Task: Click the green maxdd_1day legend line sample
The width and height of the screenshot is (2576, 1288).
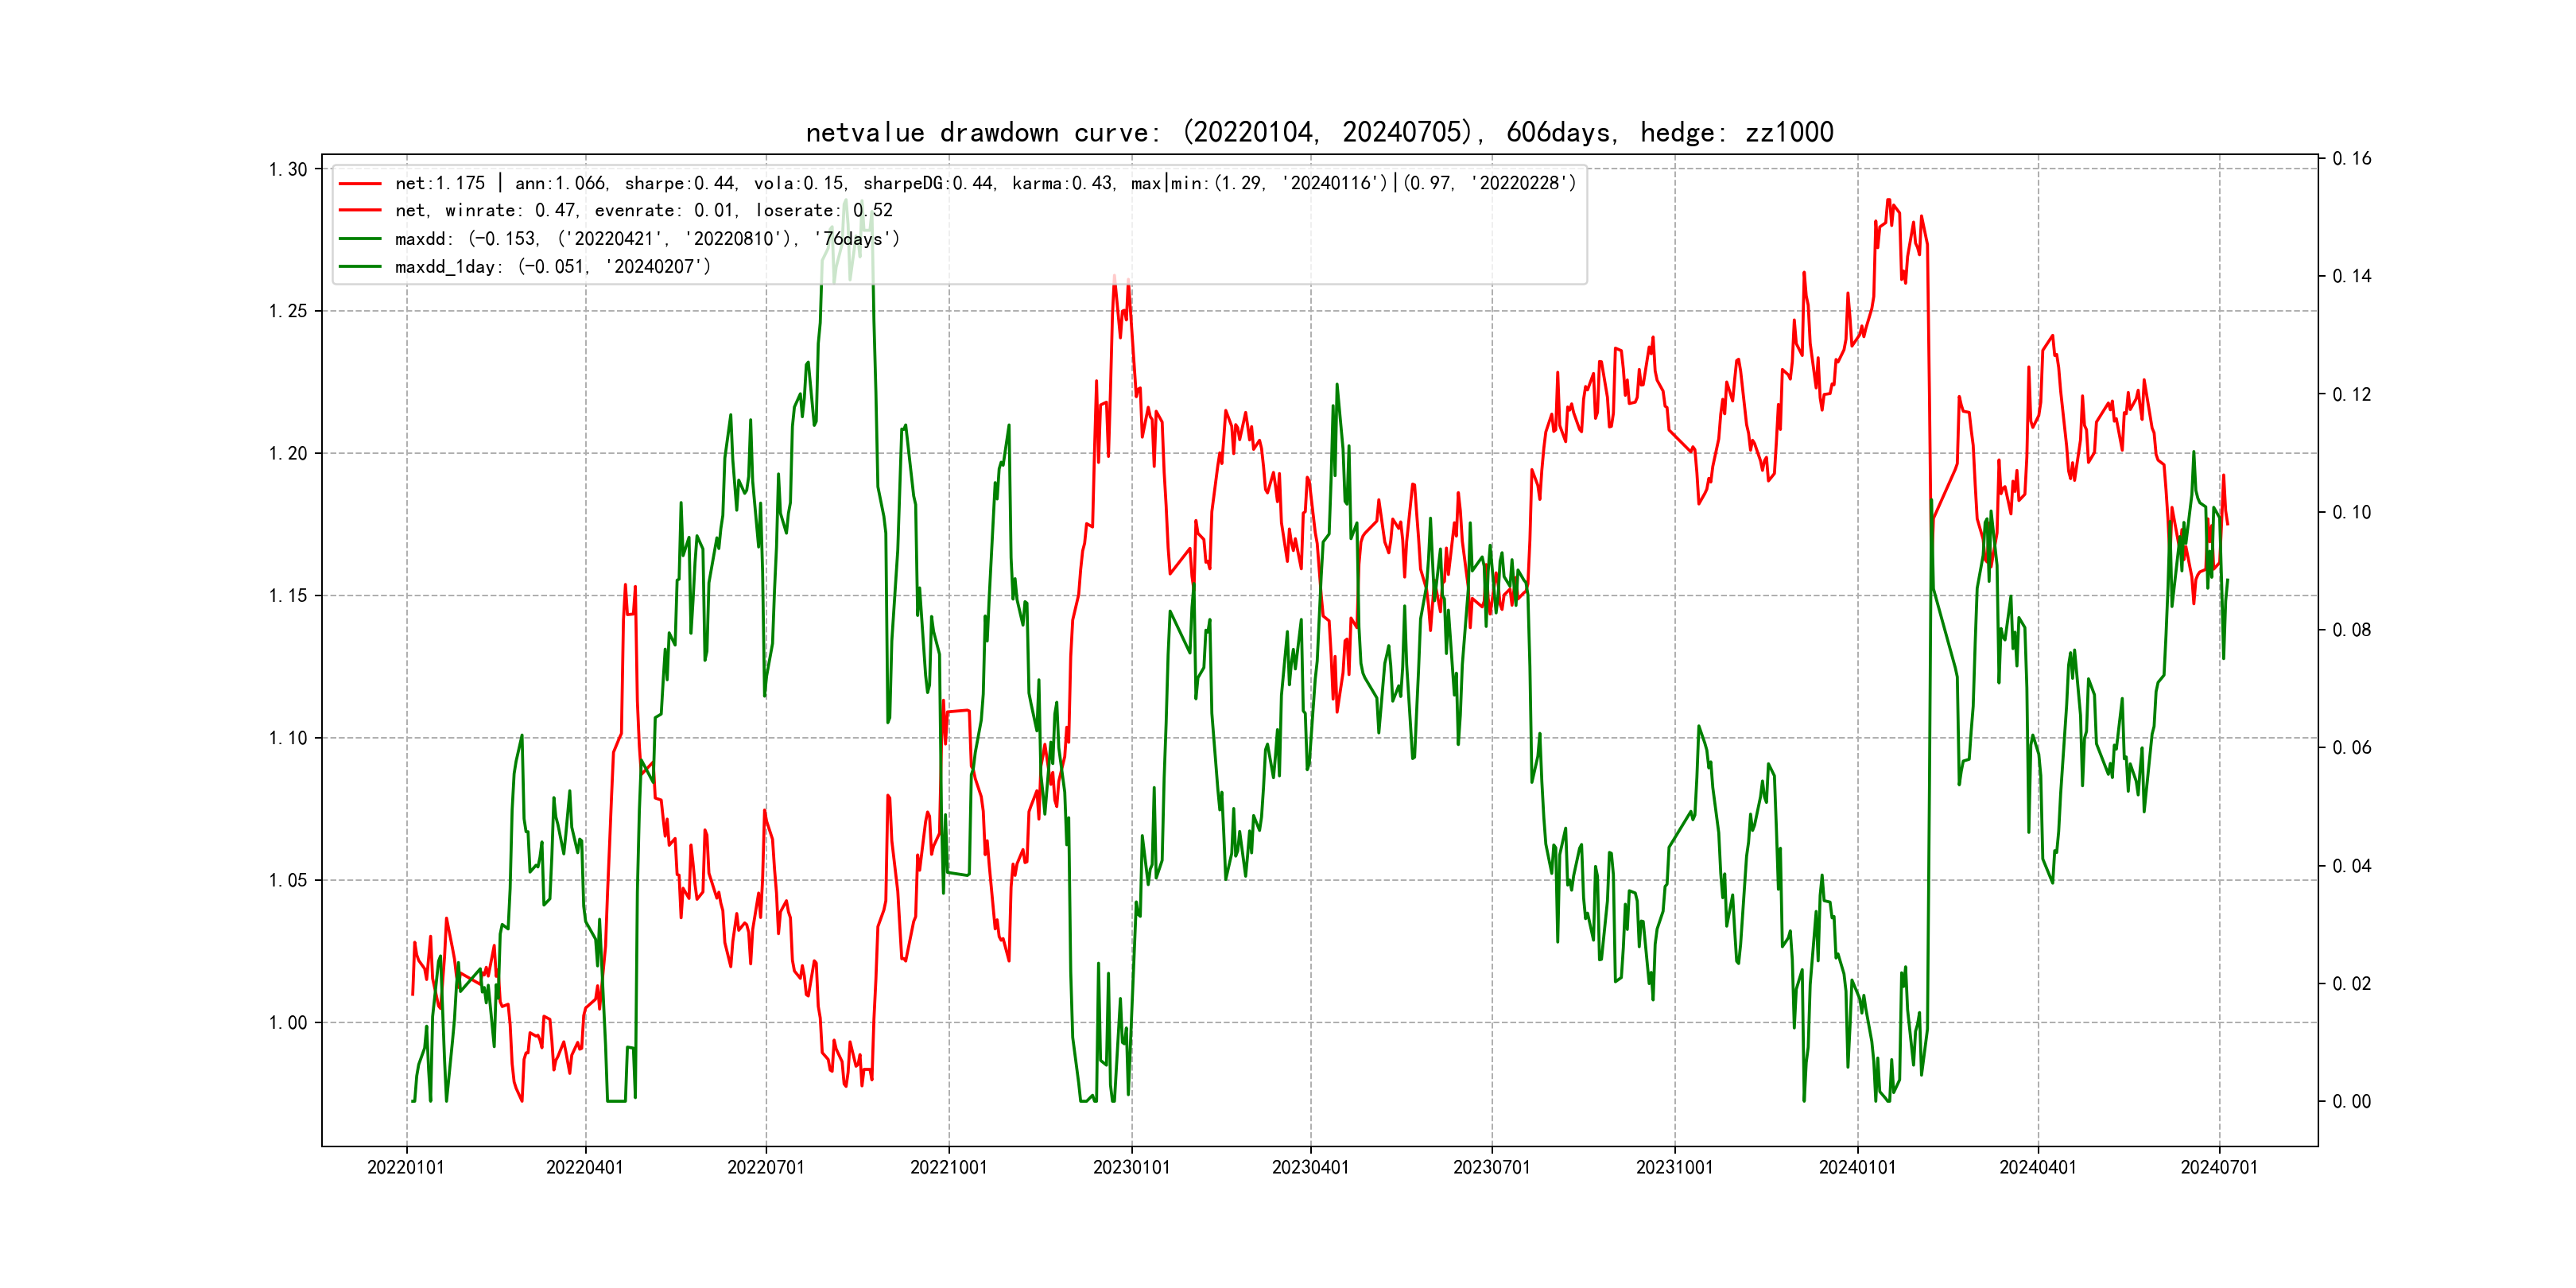Action: [x=360, y=267]
